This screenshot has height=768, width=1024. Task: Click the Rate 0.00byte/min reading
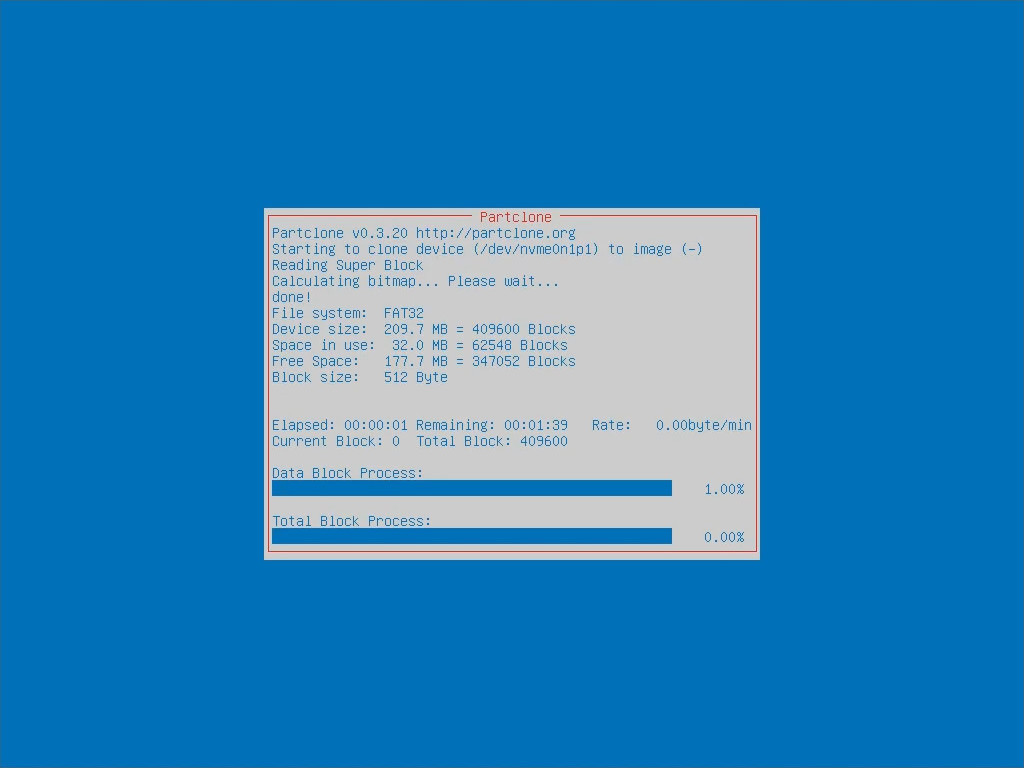671,425
